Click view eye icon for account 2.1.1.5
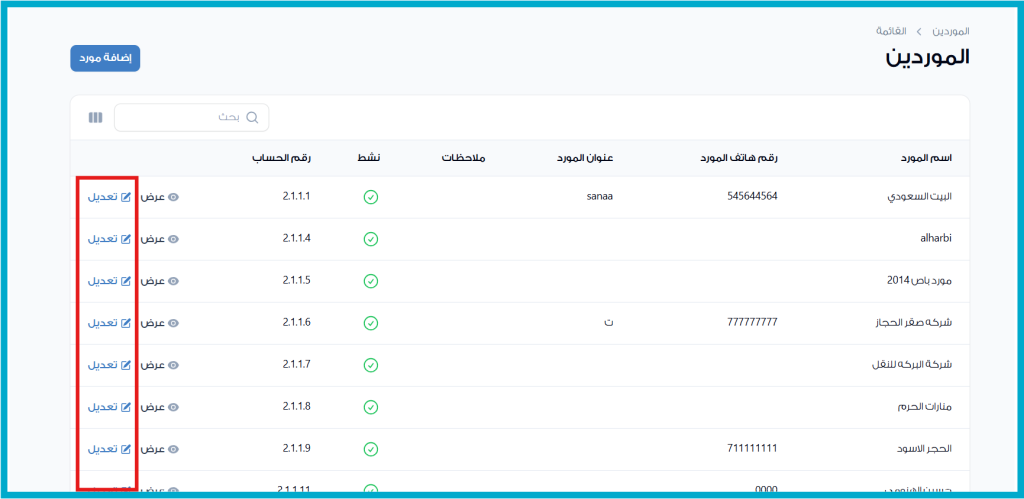 173,281
